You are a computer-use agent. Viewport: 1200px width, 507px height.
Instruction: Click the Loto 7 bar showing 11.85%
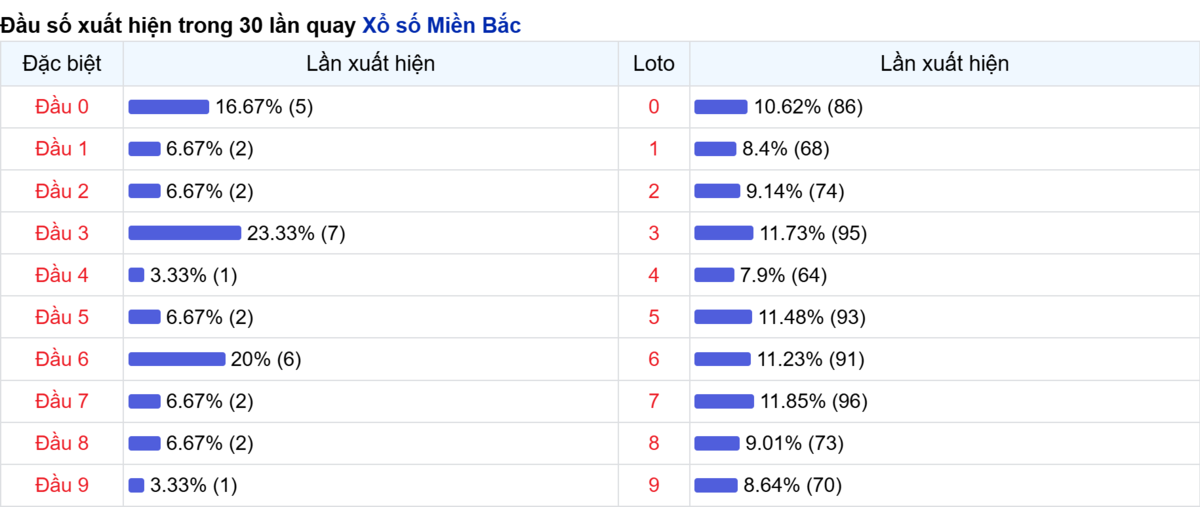724,401
